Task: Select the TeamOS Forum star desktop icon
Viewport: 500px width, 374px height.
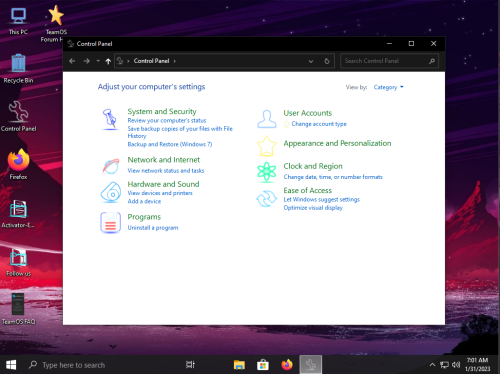Action: [x=55, y=24]
